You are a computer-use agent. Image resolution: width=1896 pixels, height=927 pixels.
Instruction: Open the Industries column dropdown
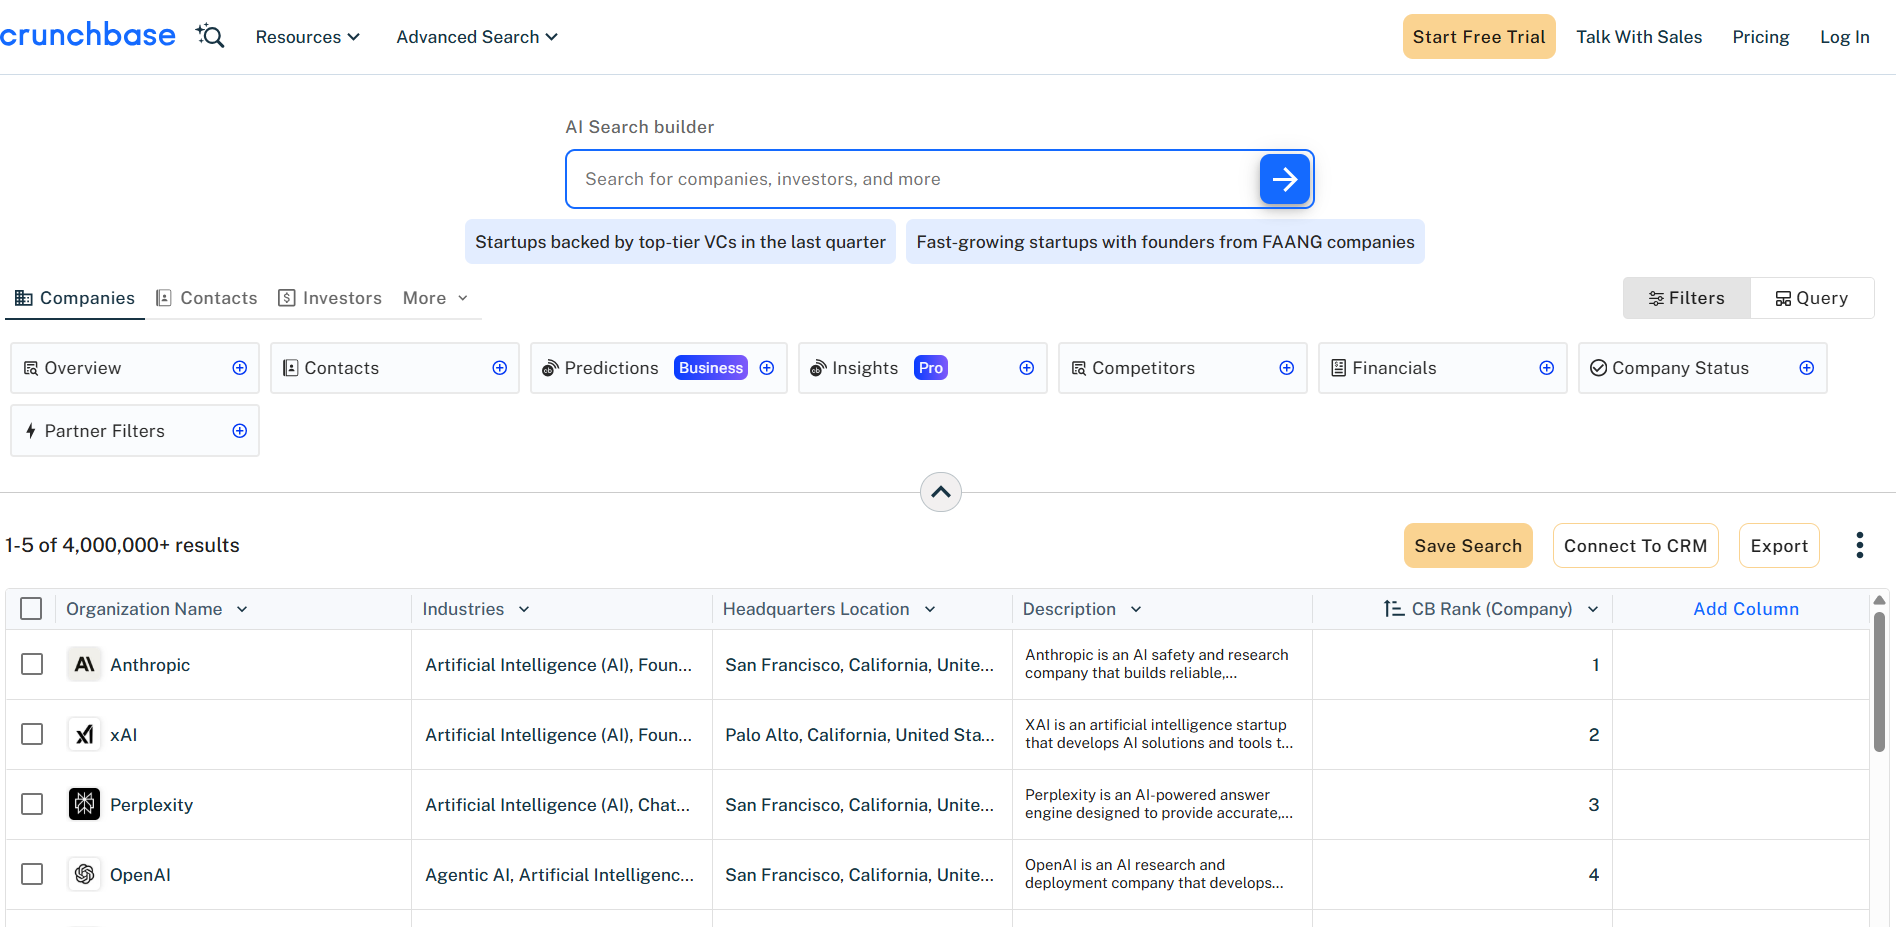pyautogui.click(x=524, y=609)
